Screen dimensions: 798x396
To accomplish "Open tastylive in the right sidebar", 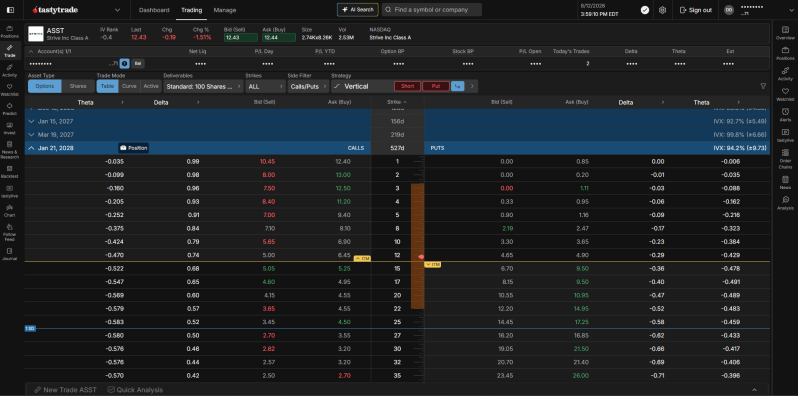I will [x=785, y=135].
